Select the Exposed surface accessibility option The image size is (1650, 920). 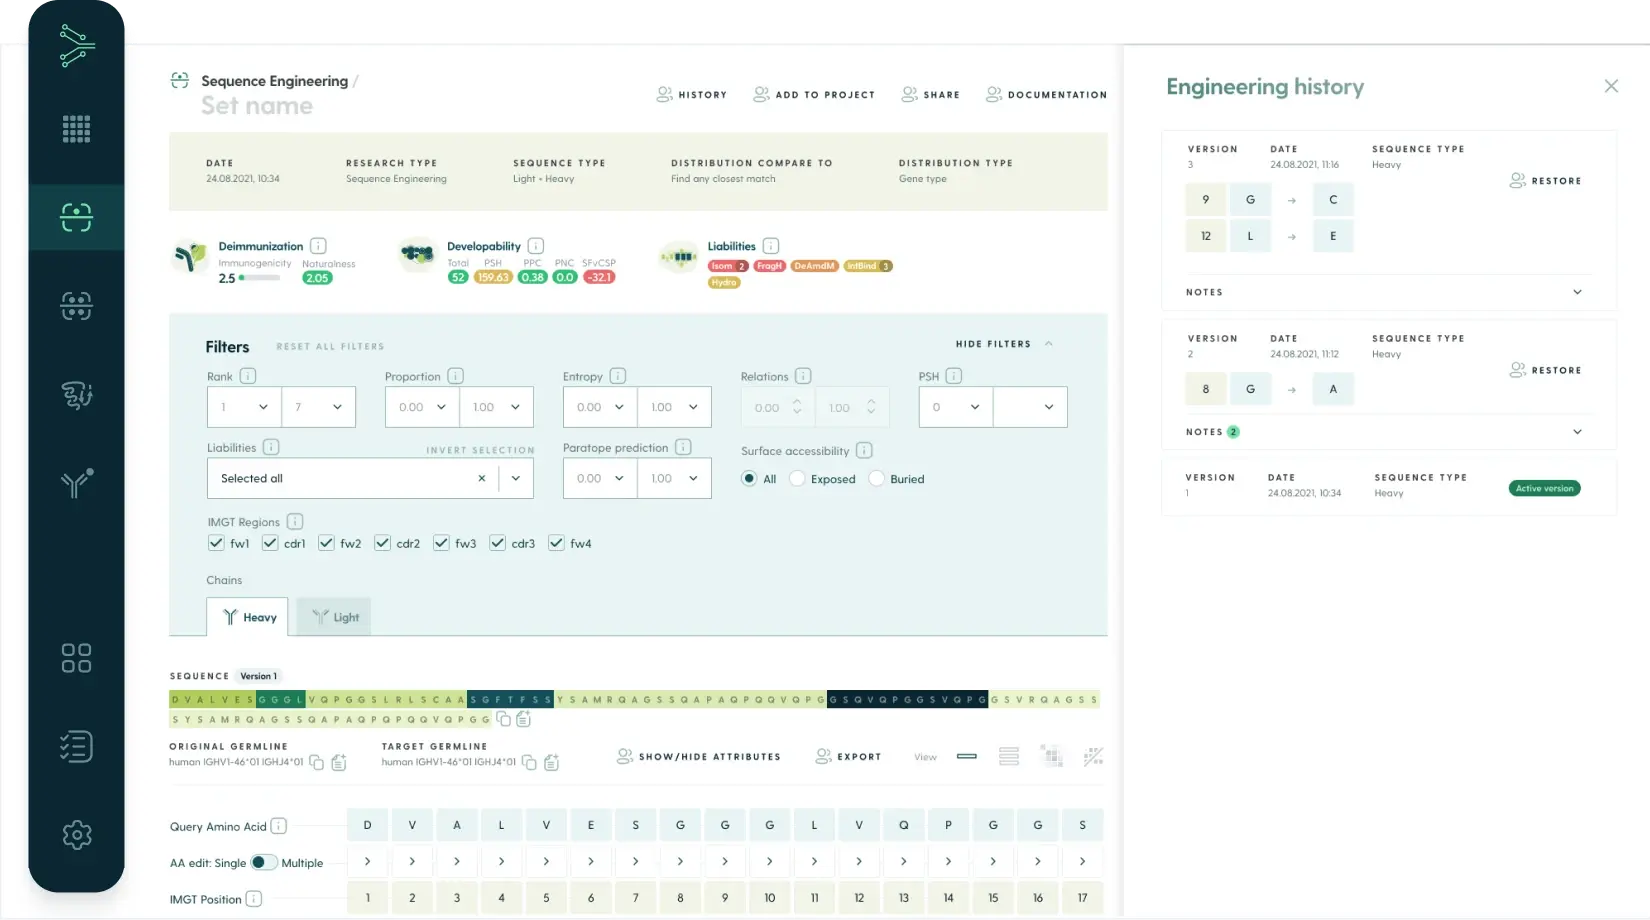click(797, 479)
